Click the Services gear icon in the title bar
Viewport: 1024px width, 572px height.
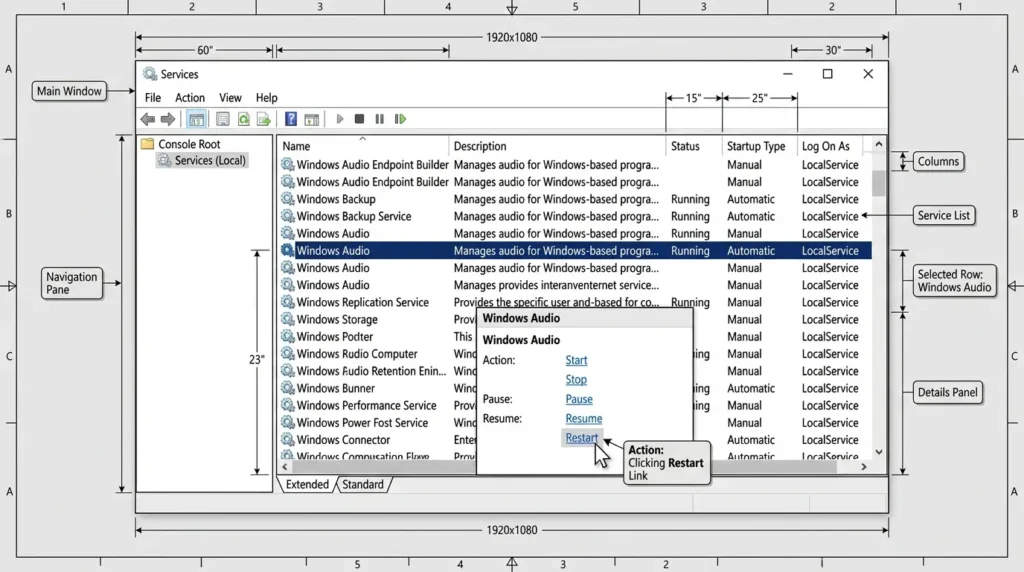tap(150, 74)
